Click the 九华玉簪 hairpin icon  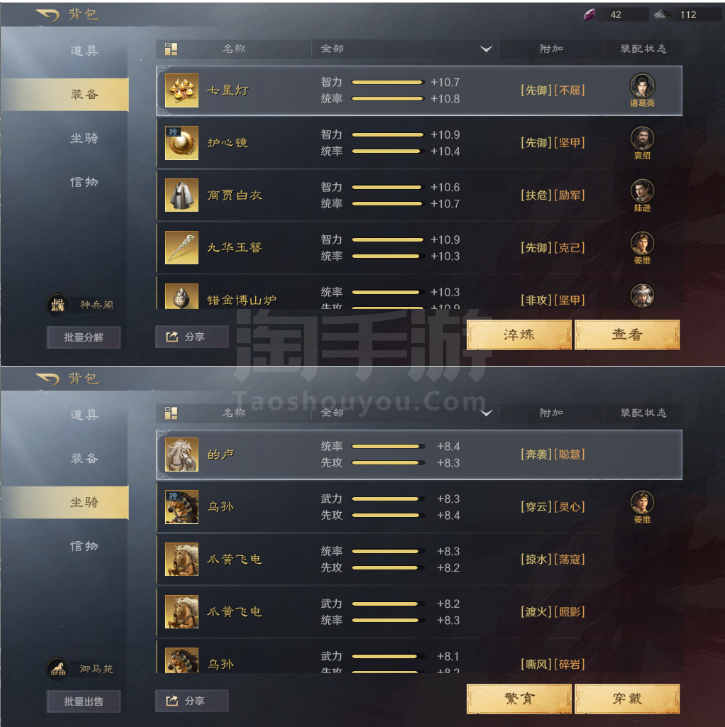pyautogui.click(x=182, y=248)
